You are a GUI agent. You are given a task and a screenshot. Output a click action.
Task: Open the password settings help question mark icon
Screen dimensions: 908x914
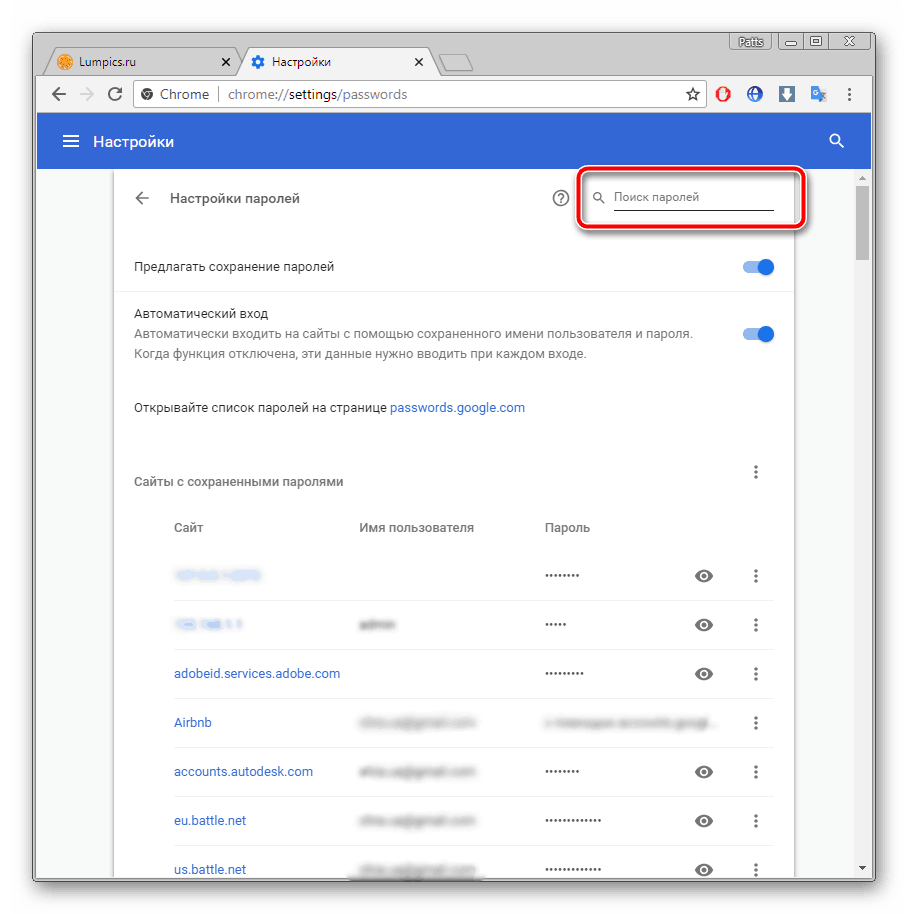click(561, 198)
